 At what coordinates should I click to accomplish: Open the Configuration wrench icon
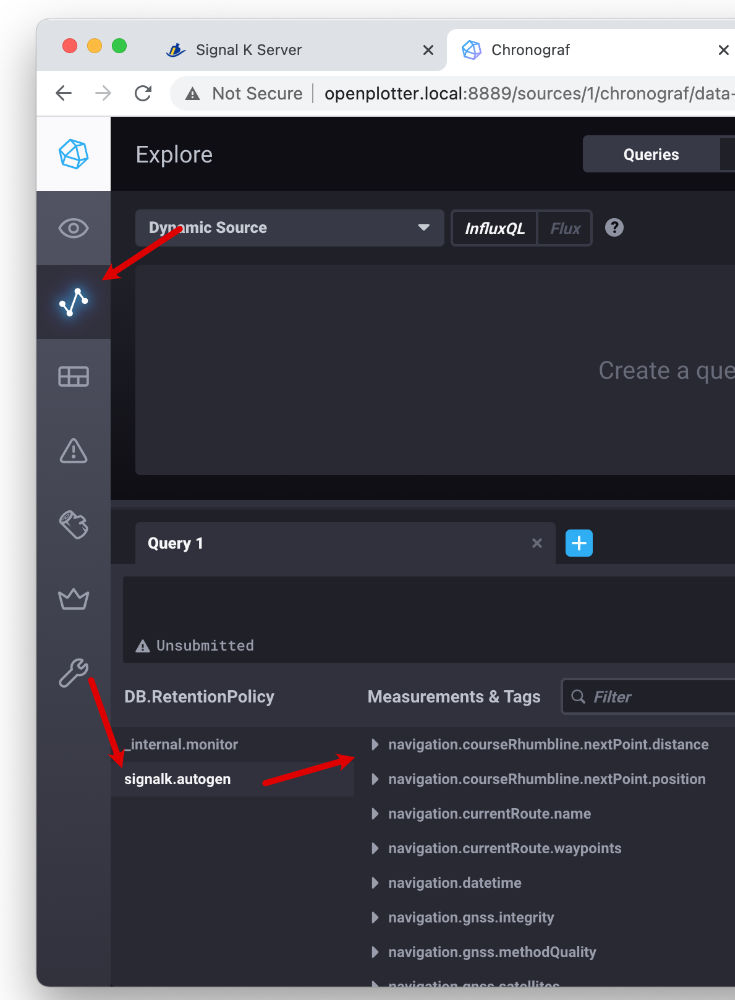[x=73, y=673]
